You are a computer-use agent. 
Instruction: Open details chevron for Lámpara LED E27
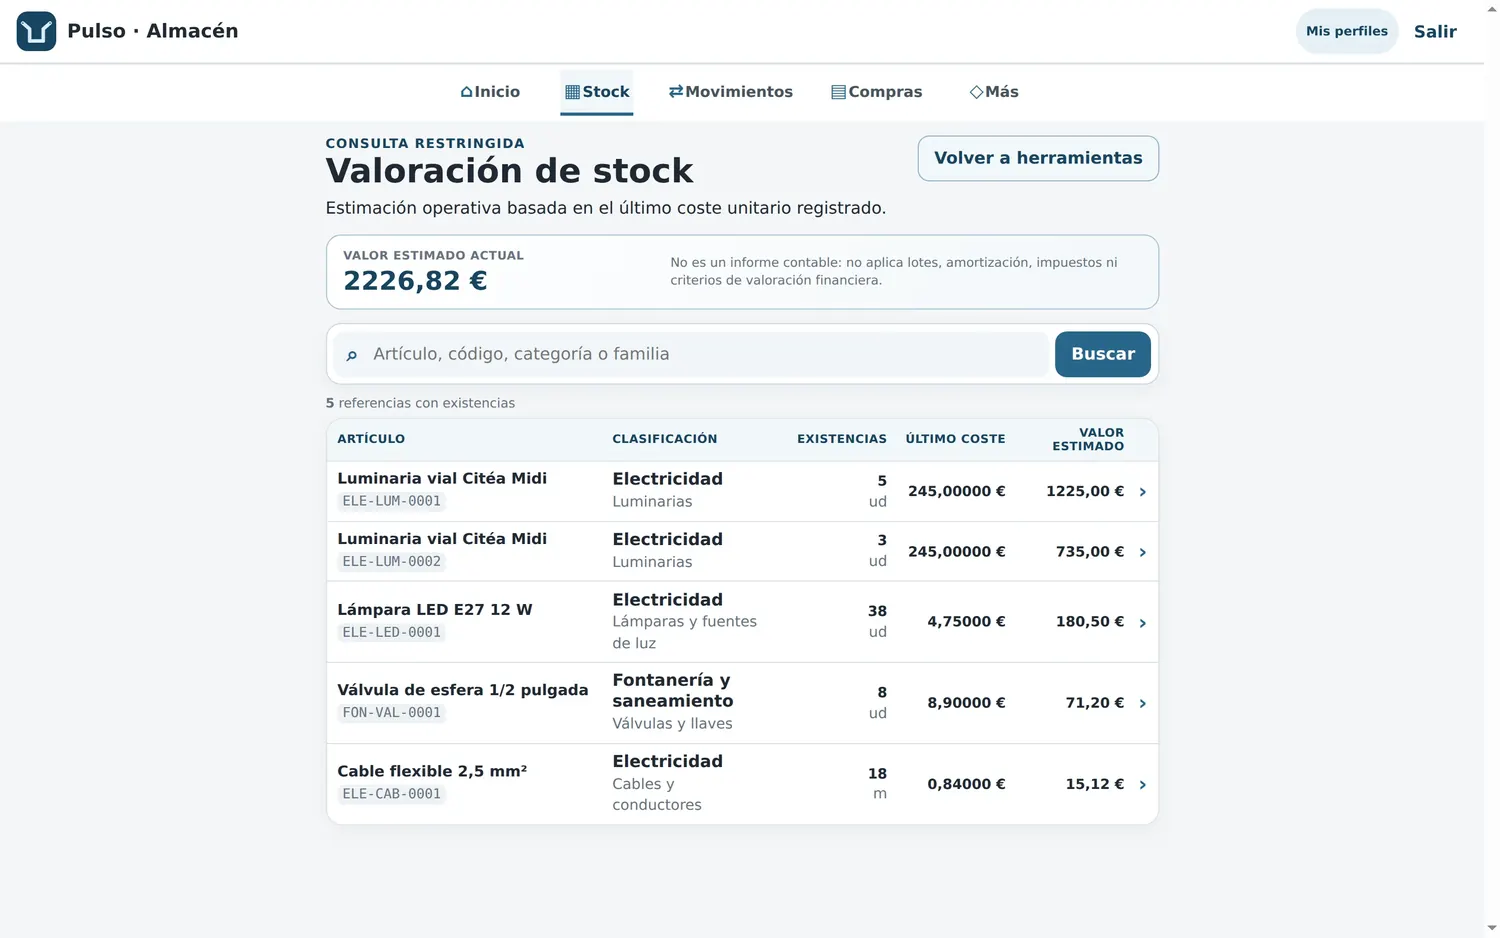pos(1143,623)
